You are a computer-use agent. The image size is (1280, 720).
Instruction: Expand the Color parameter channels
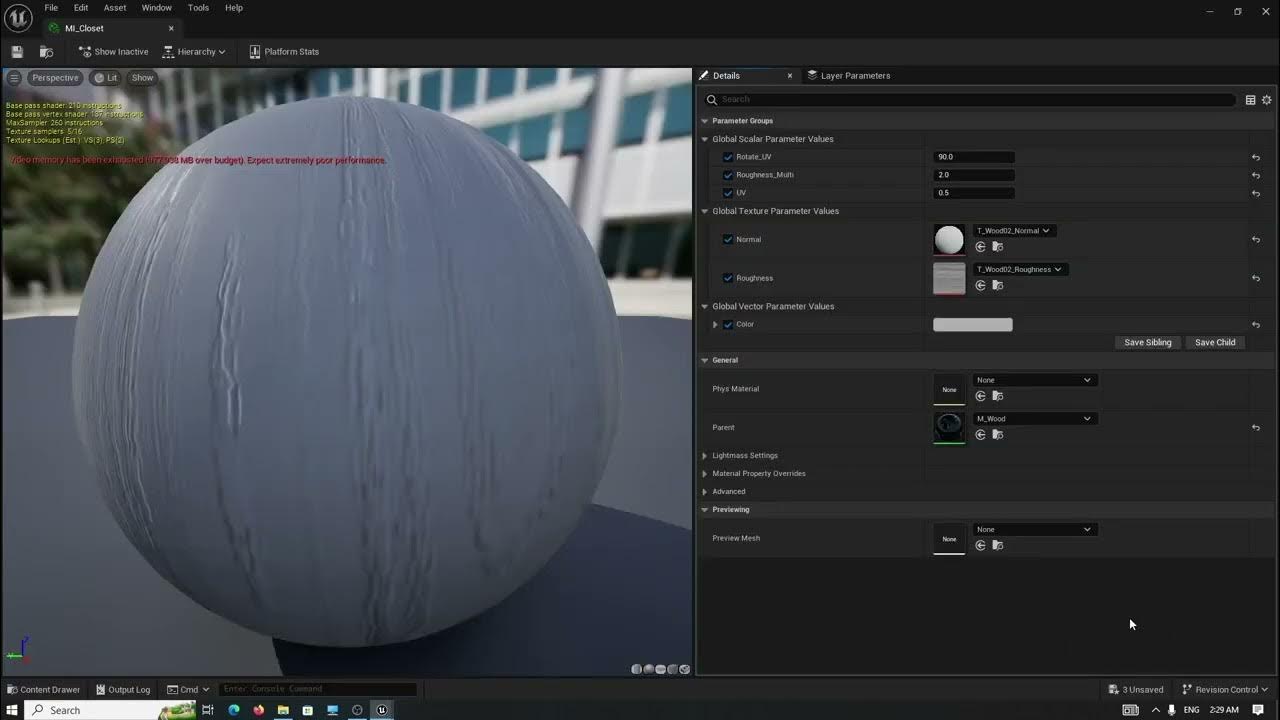click(715, 325)
